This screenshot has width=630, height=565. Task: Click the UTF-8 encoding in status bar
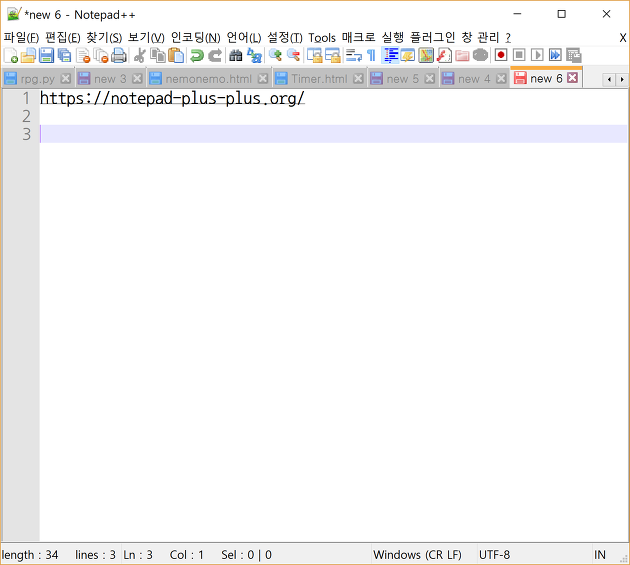[494, 555]
